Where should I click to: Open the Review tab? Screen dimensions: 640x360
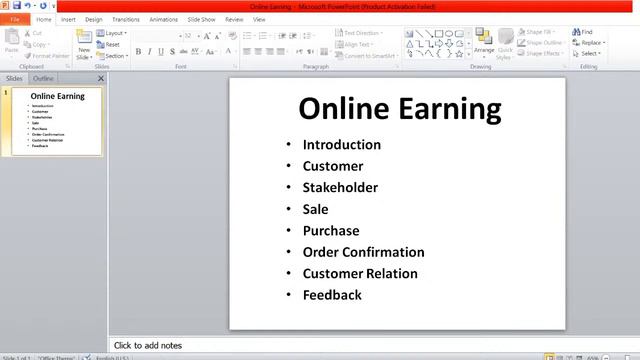pos(234,20)
